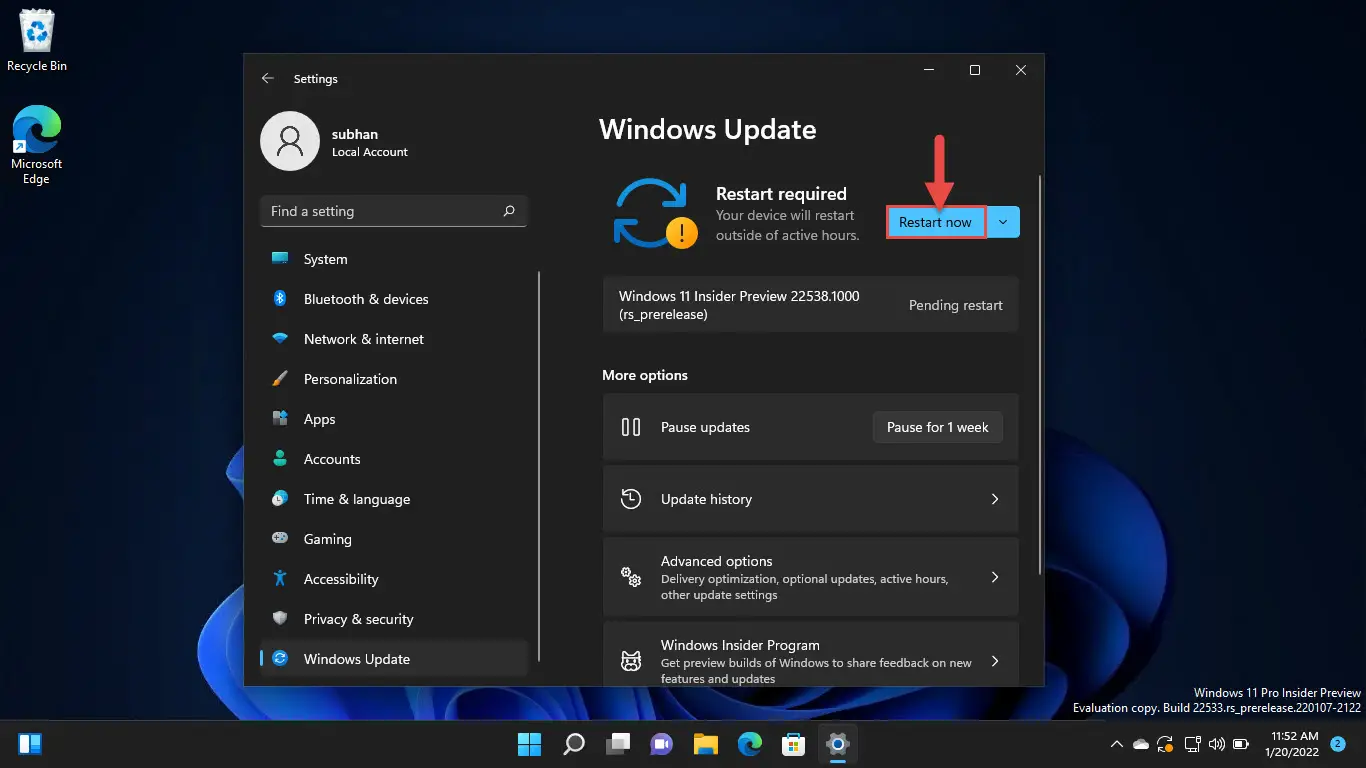
Task: Click the Windows Update tray icon
Action: [x=1165, y=744]
